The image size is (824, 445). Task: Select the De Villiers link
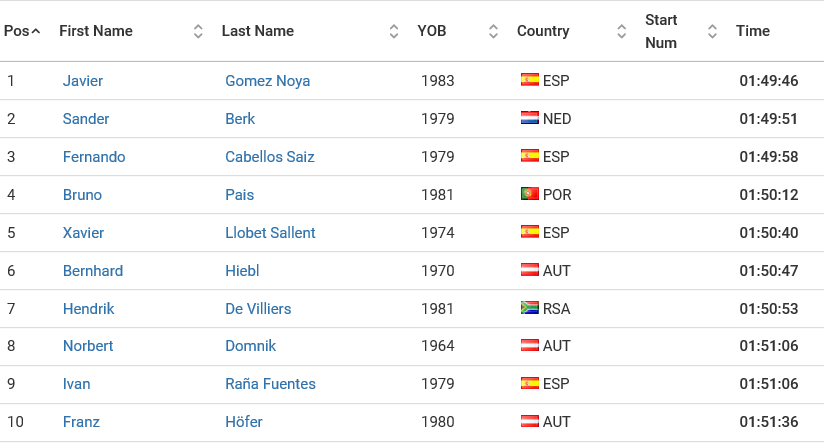[x=258, y=308]
